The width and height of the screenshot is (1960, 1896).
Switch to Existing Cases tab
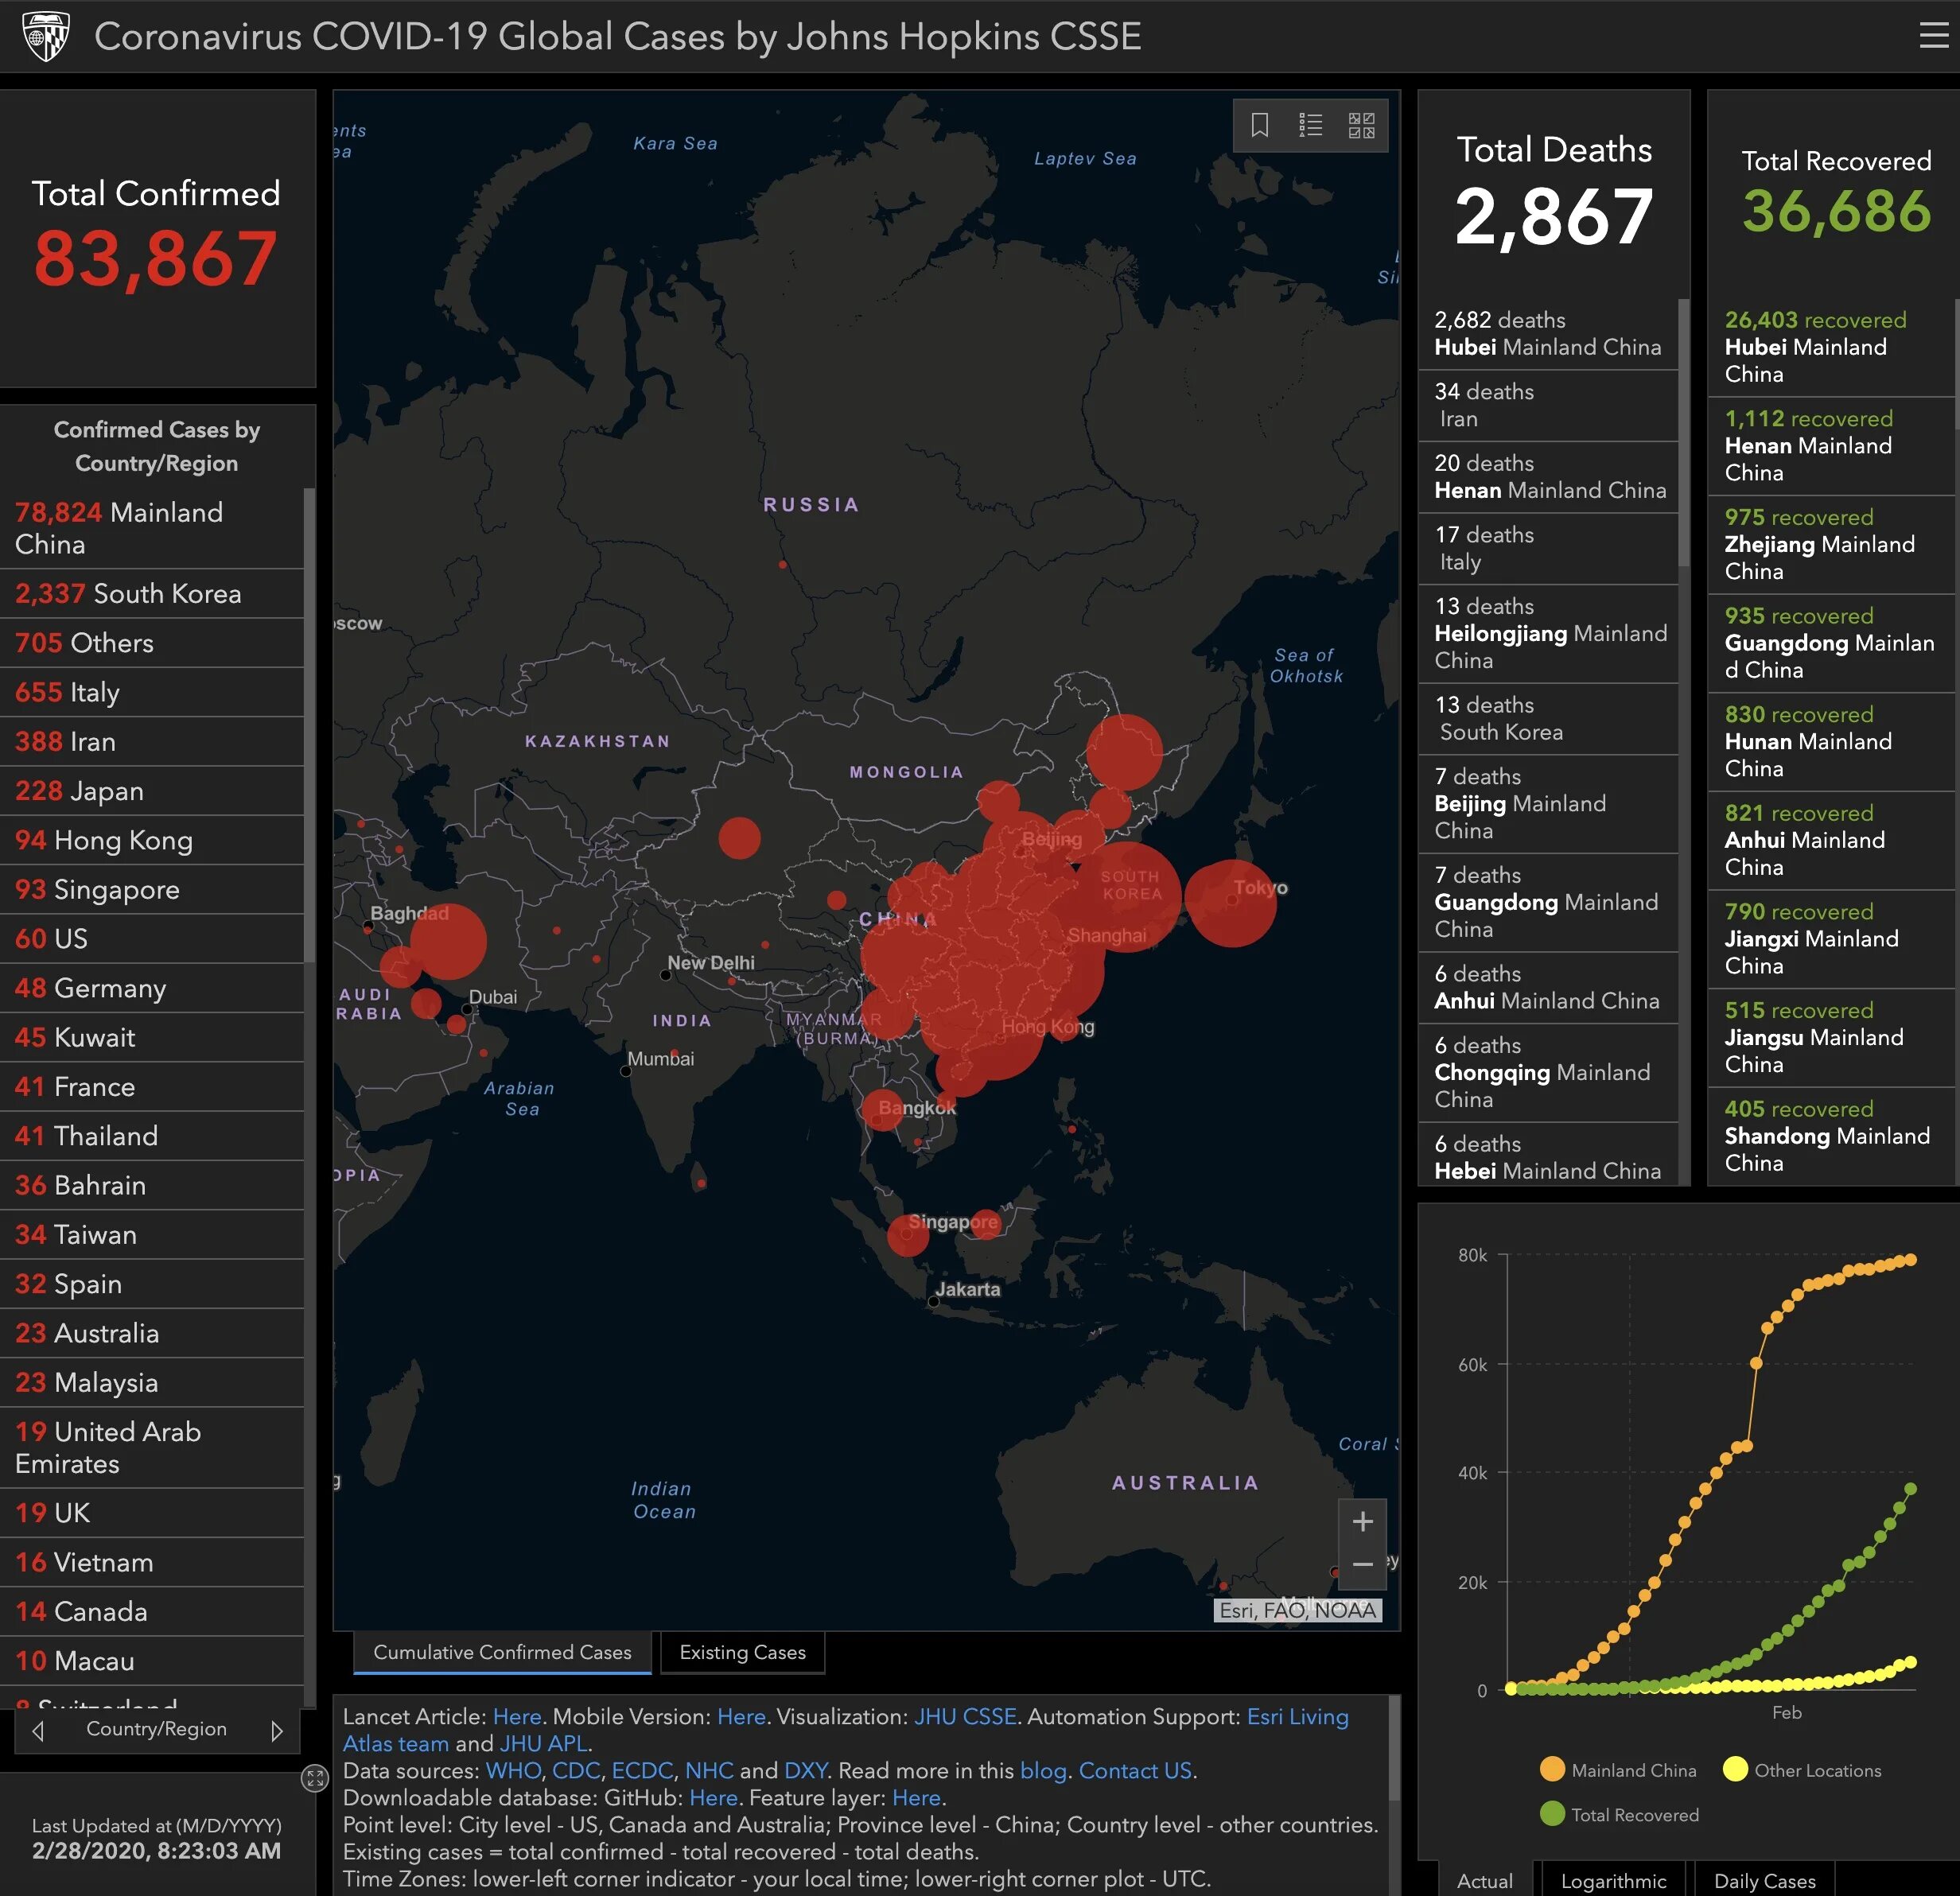[x=742, y=1653]
